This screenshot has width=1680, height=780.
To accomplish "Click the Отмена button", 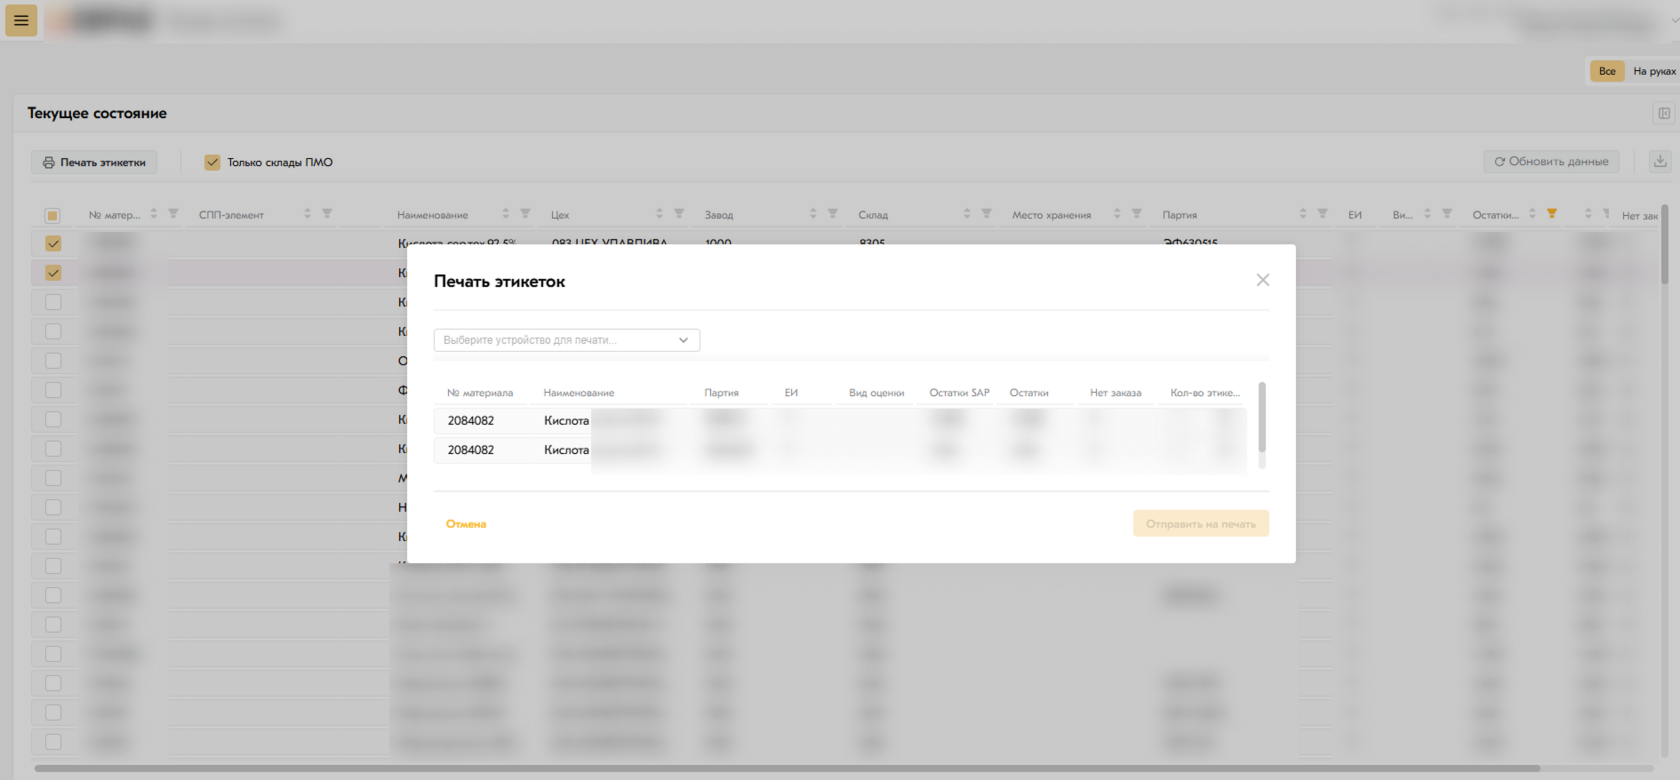I will tap(466, 524).
